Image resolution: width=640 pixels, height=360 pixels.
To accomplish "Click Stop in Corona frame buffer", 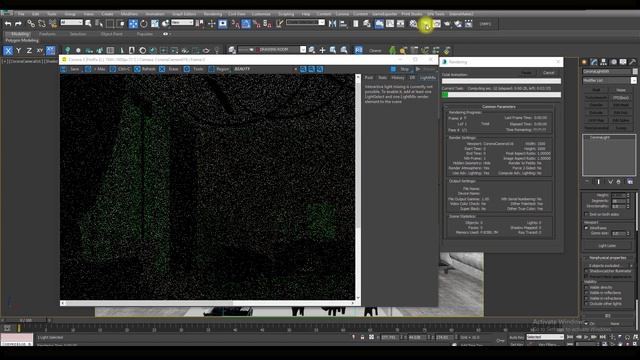I will 400,69.
